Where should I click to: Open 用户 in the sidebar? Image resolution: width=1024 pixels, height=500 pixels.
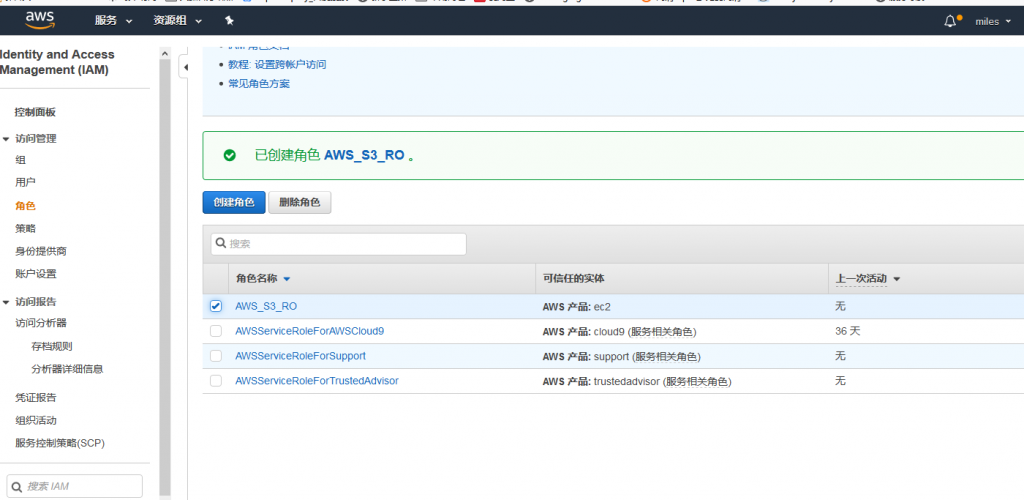tap(25, 182)
